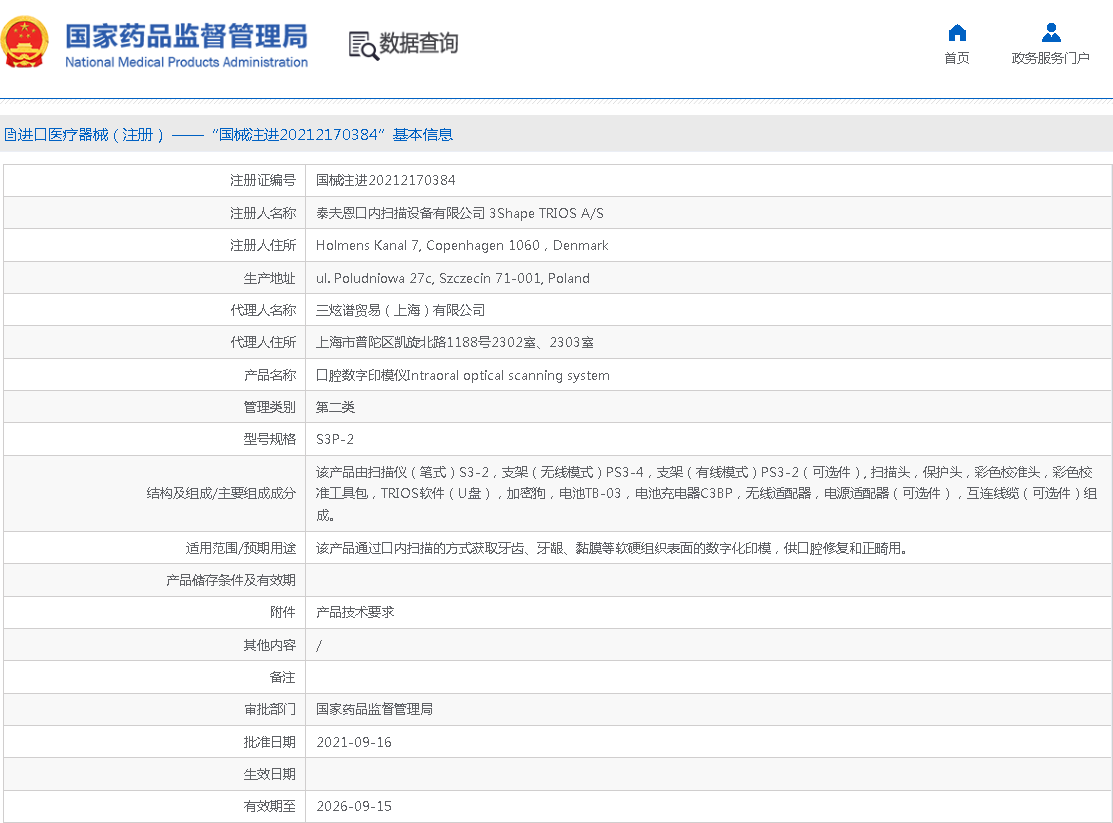
Task: Click the small document icon before 进口医疗器械
Action: pyautogui.click(x=10, y=135)
